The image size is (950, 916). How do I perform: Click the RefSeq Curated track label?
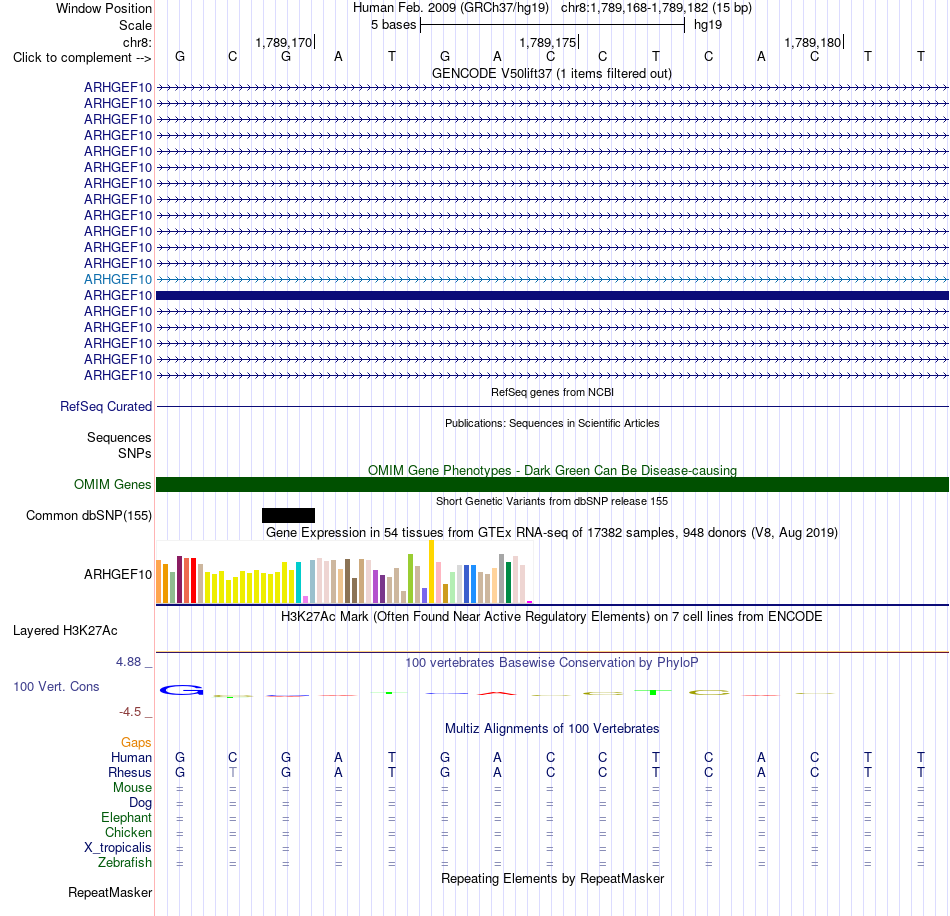[105, 407]
